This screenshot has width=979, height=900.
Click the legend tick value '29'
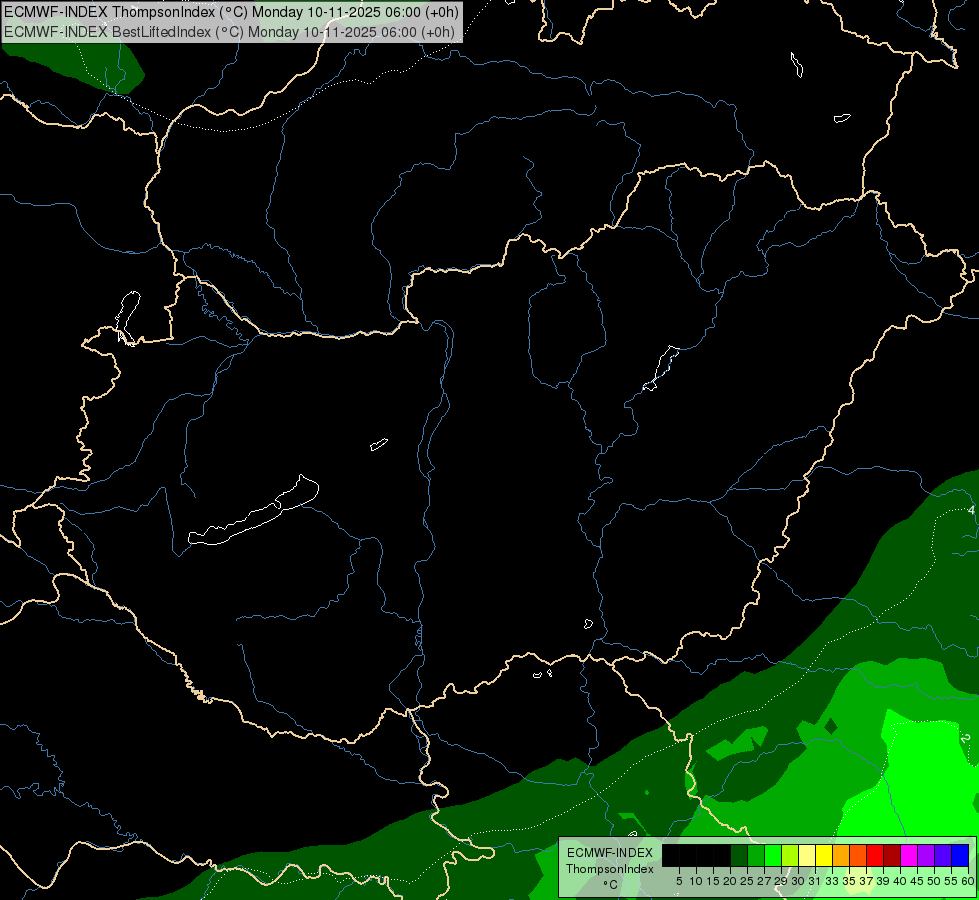click(781, 881)
